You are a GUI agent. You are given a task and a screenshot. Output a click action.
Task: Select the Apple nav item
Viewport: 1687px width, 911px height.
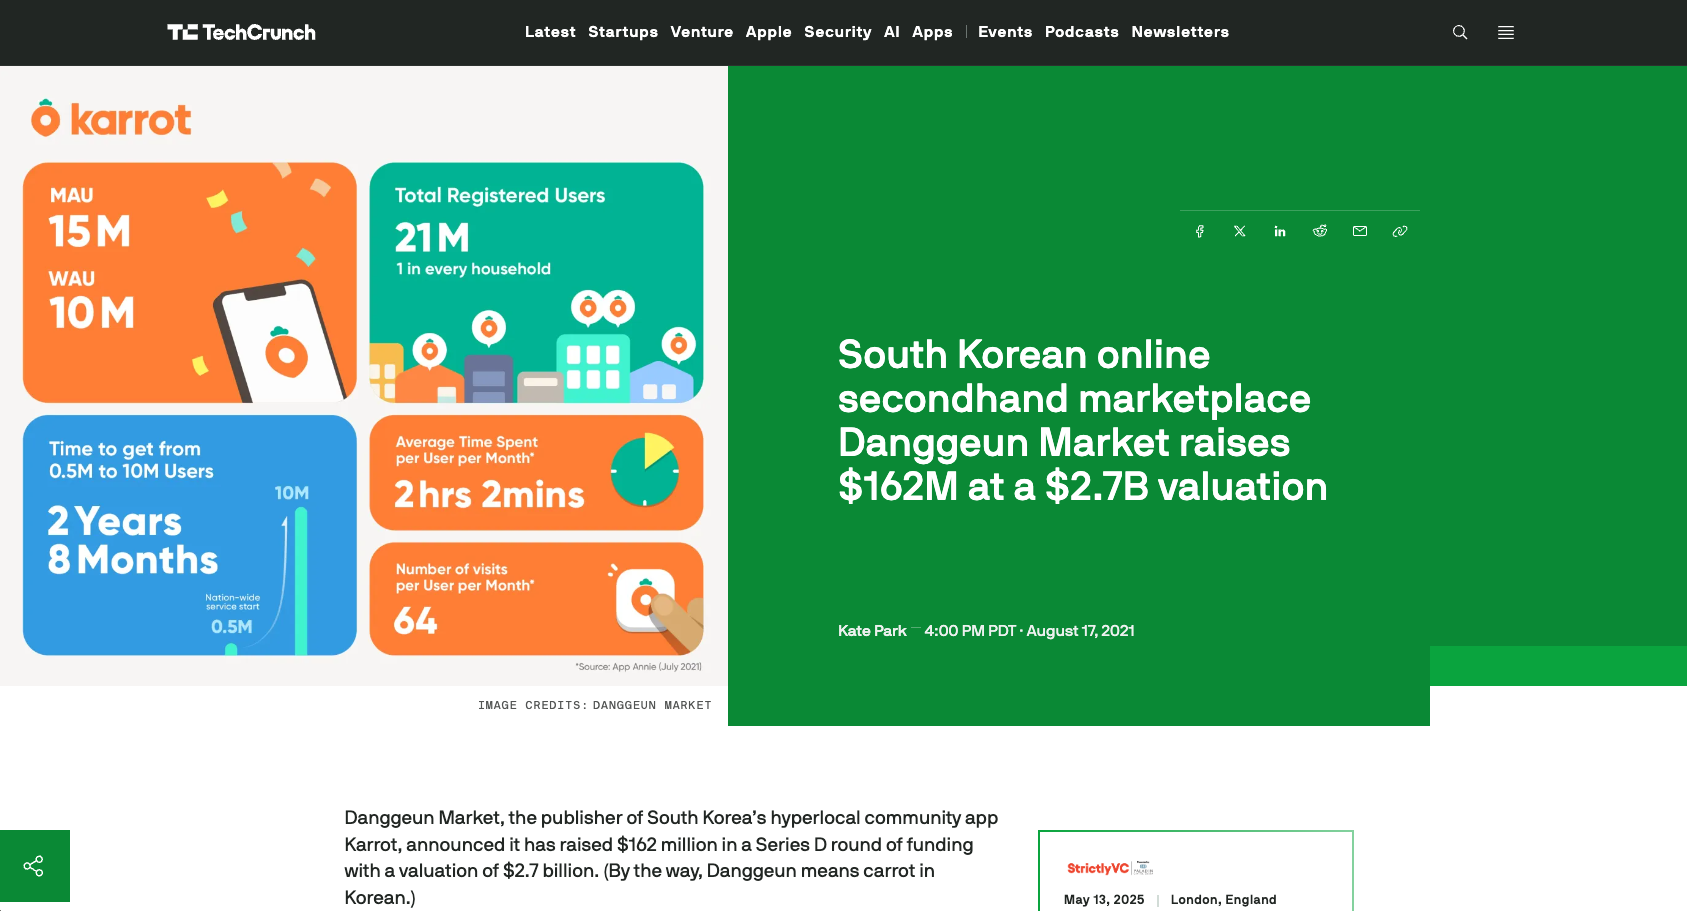coord(768,32)
